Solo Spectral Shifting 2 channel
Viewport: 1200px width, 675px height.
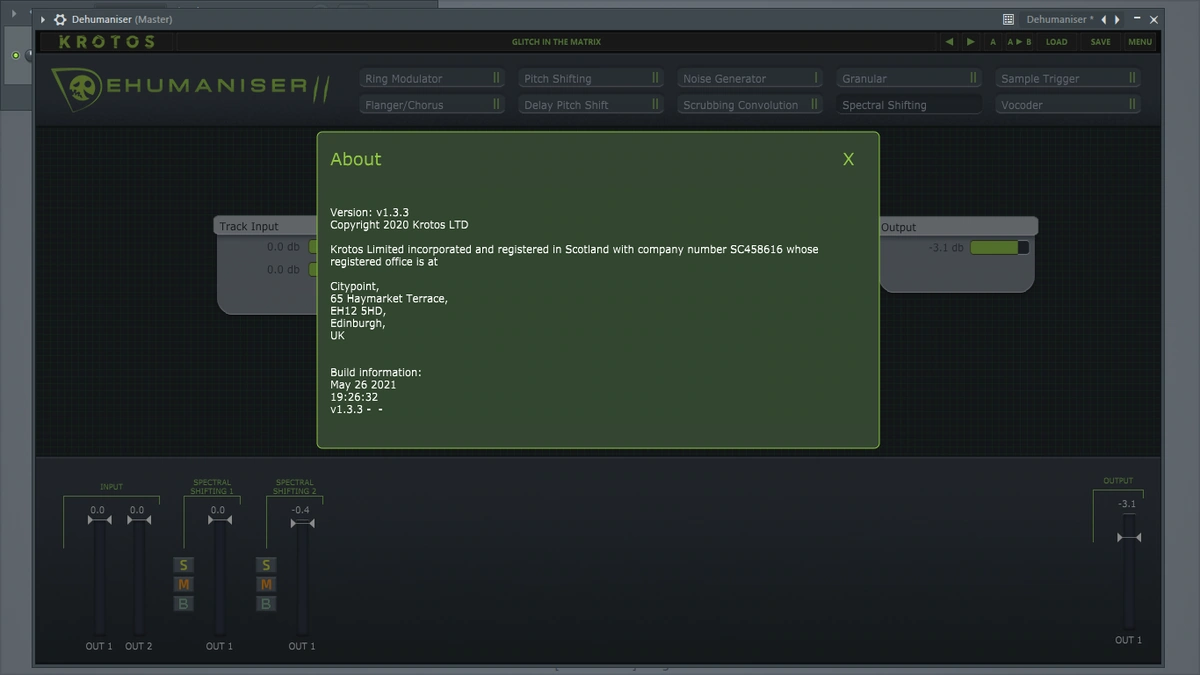coord(266,565)
